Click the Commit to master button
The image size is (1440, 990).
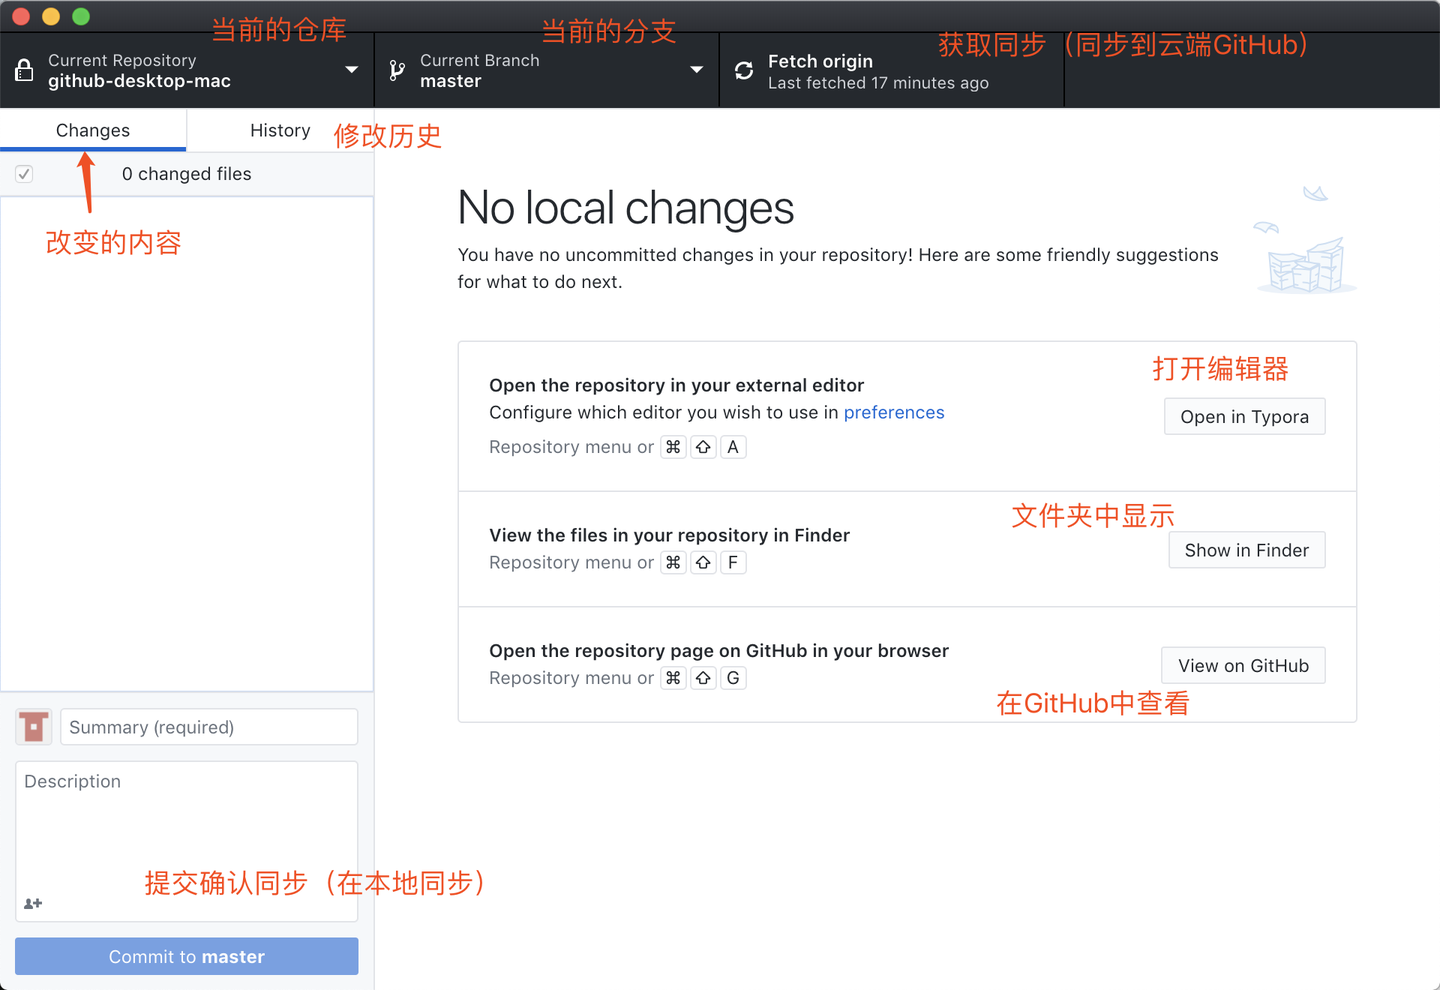(186, 956)
